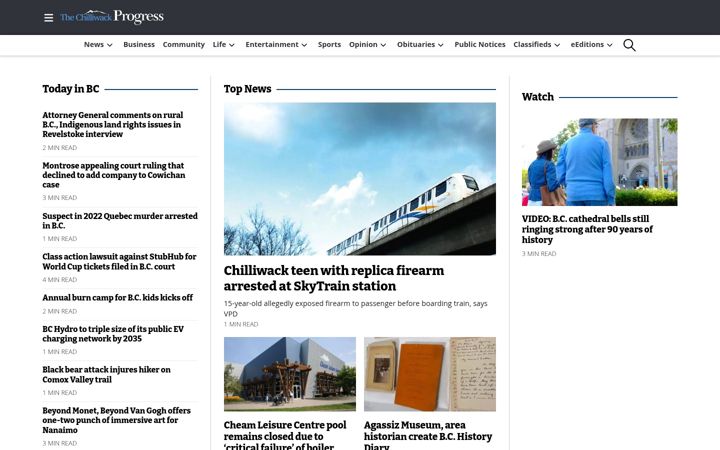
Task: Open Suspect in 2022 Quebec murder article
Action: coord(120,221)
